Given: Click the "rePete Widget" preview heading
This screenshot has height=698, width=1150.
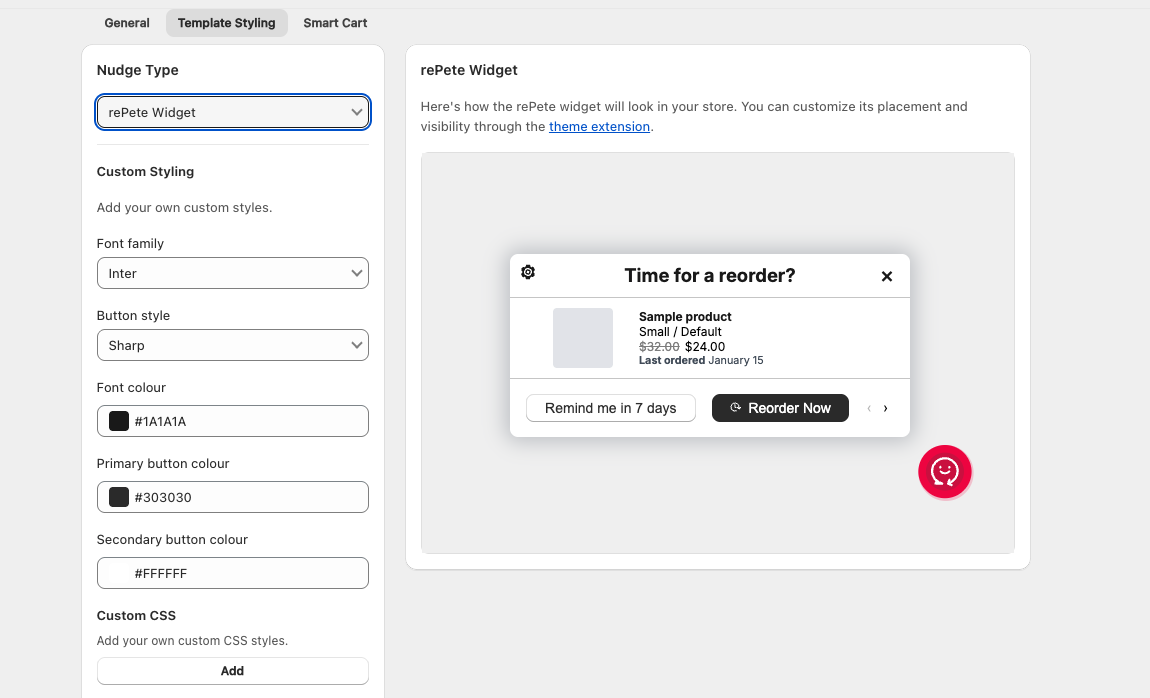Looking at the screenshot, I should point(469,70).
